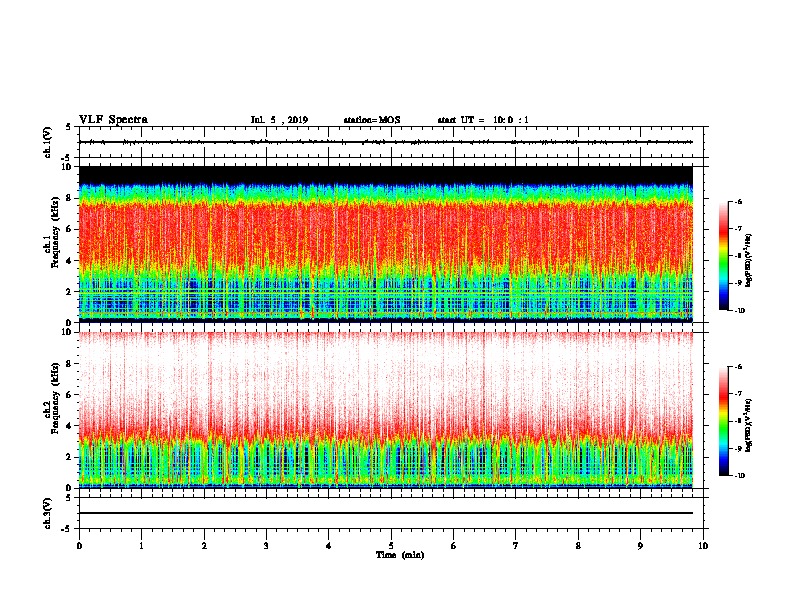
Task: Select the ch.1 Frequency (kHz) axis label
Action: pos(52,232)
